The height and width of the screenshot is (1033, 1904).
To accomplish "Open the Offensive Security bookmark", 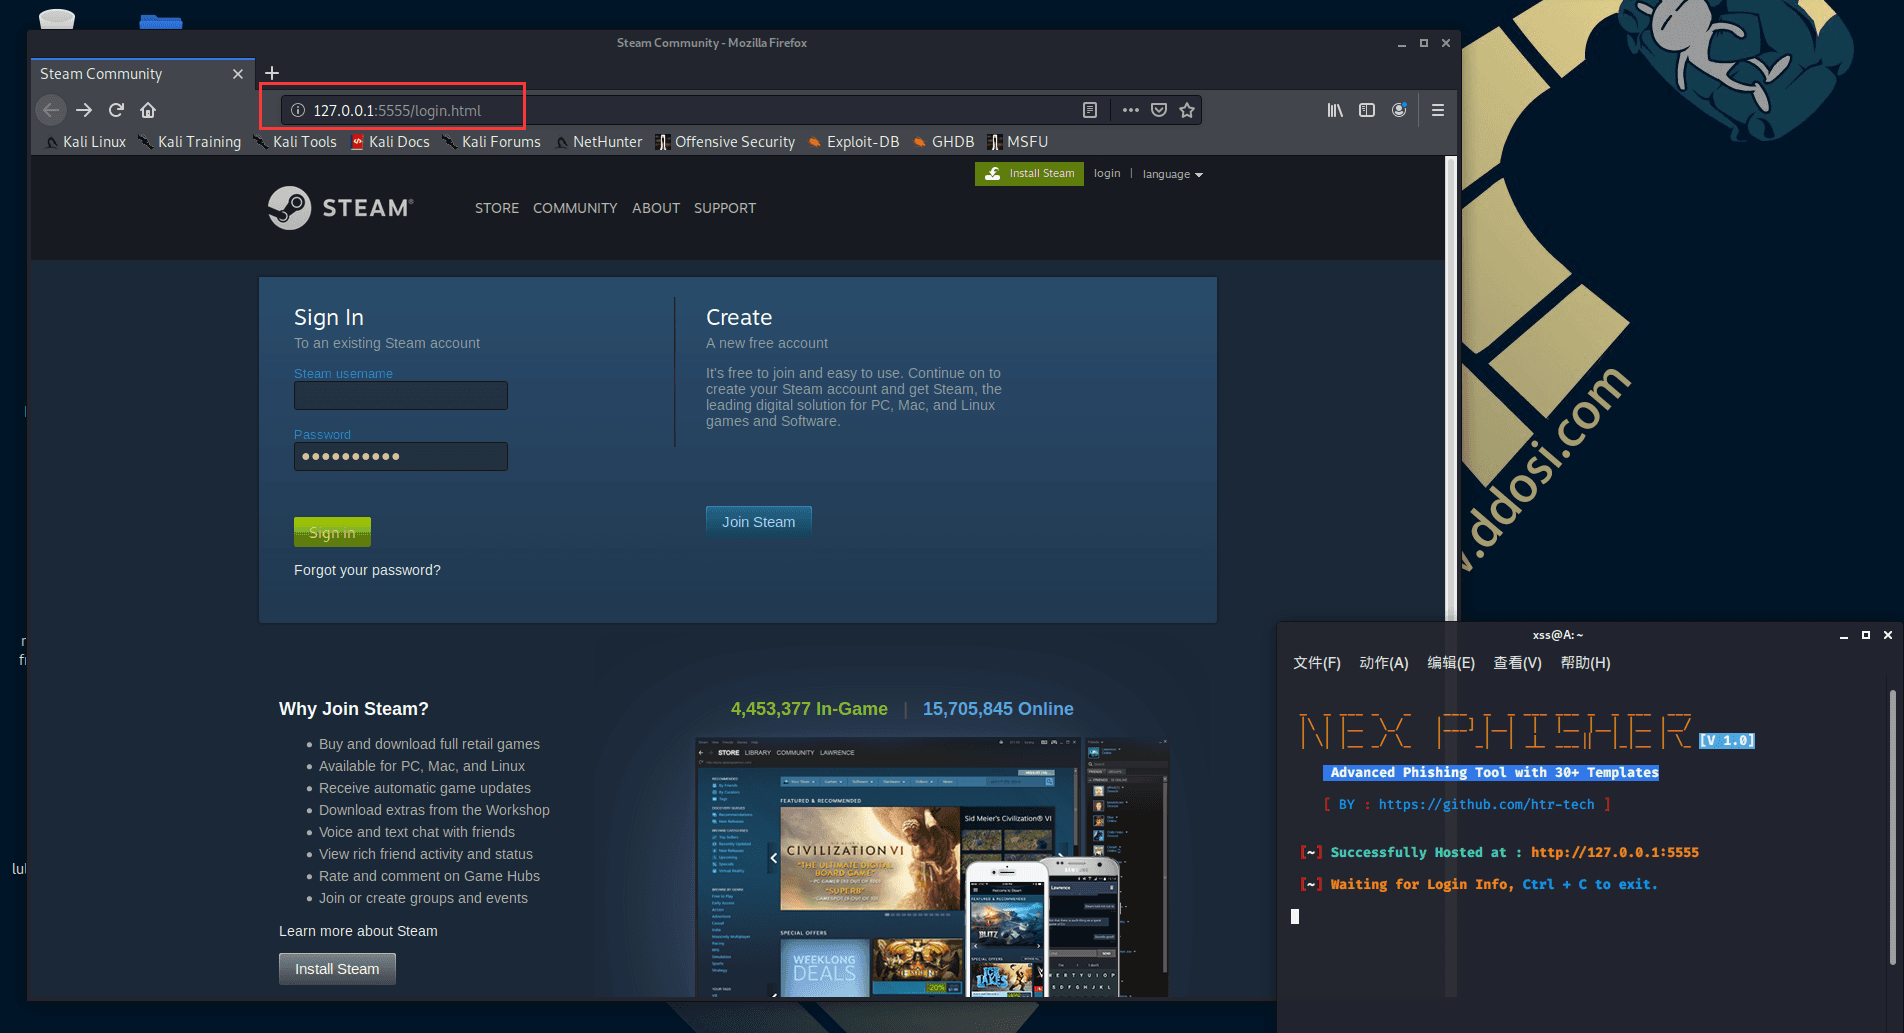I will [x=725, y=142].
